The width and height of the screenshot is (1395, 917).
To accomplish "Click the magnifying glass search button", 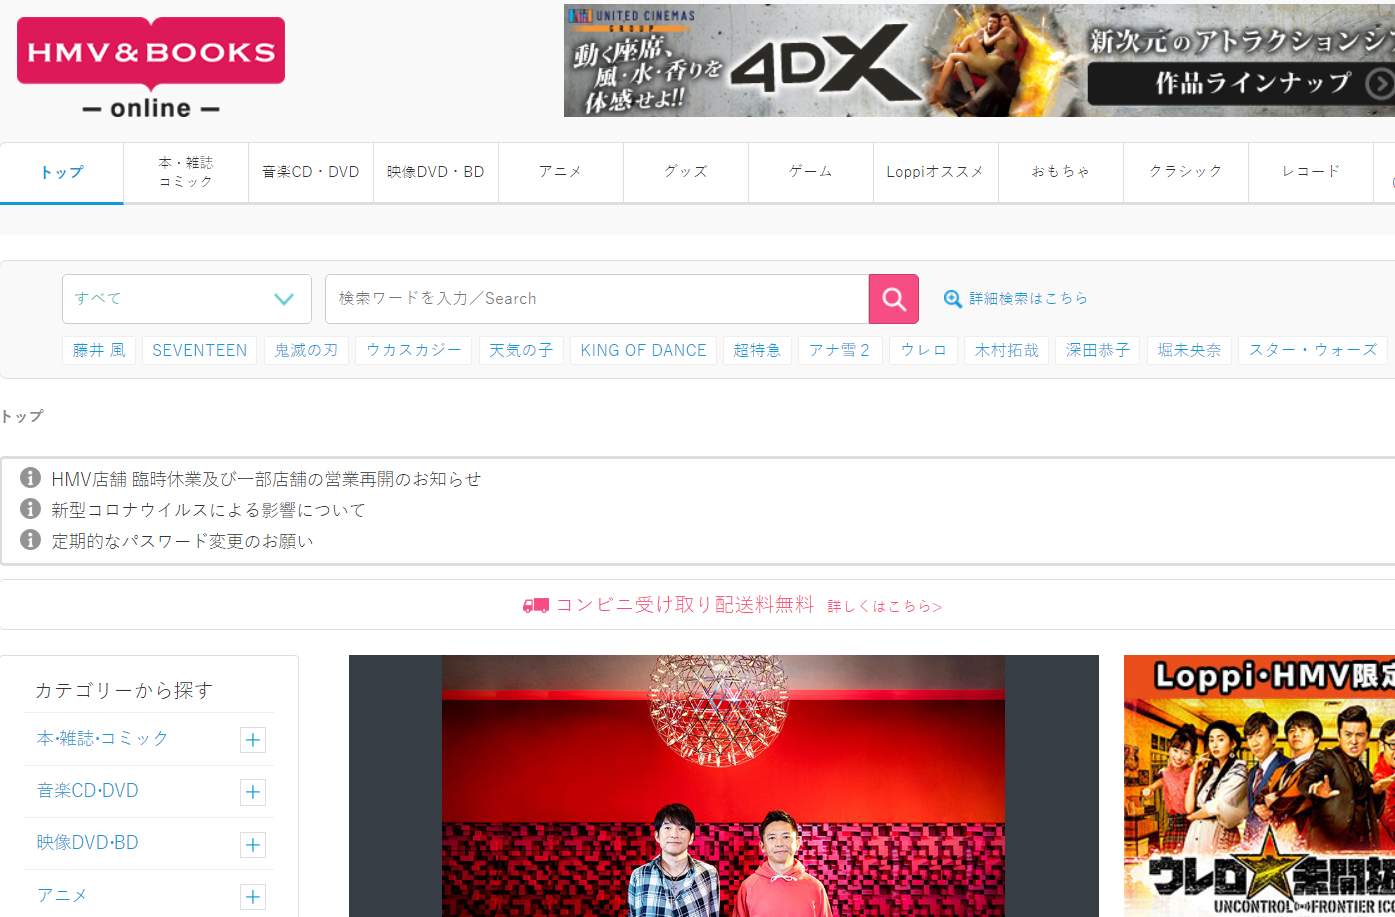I will pos(893,299).
